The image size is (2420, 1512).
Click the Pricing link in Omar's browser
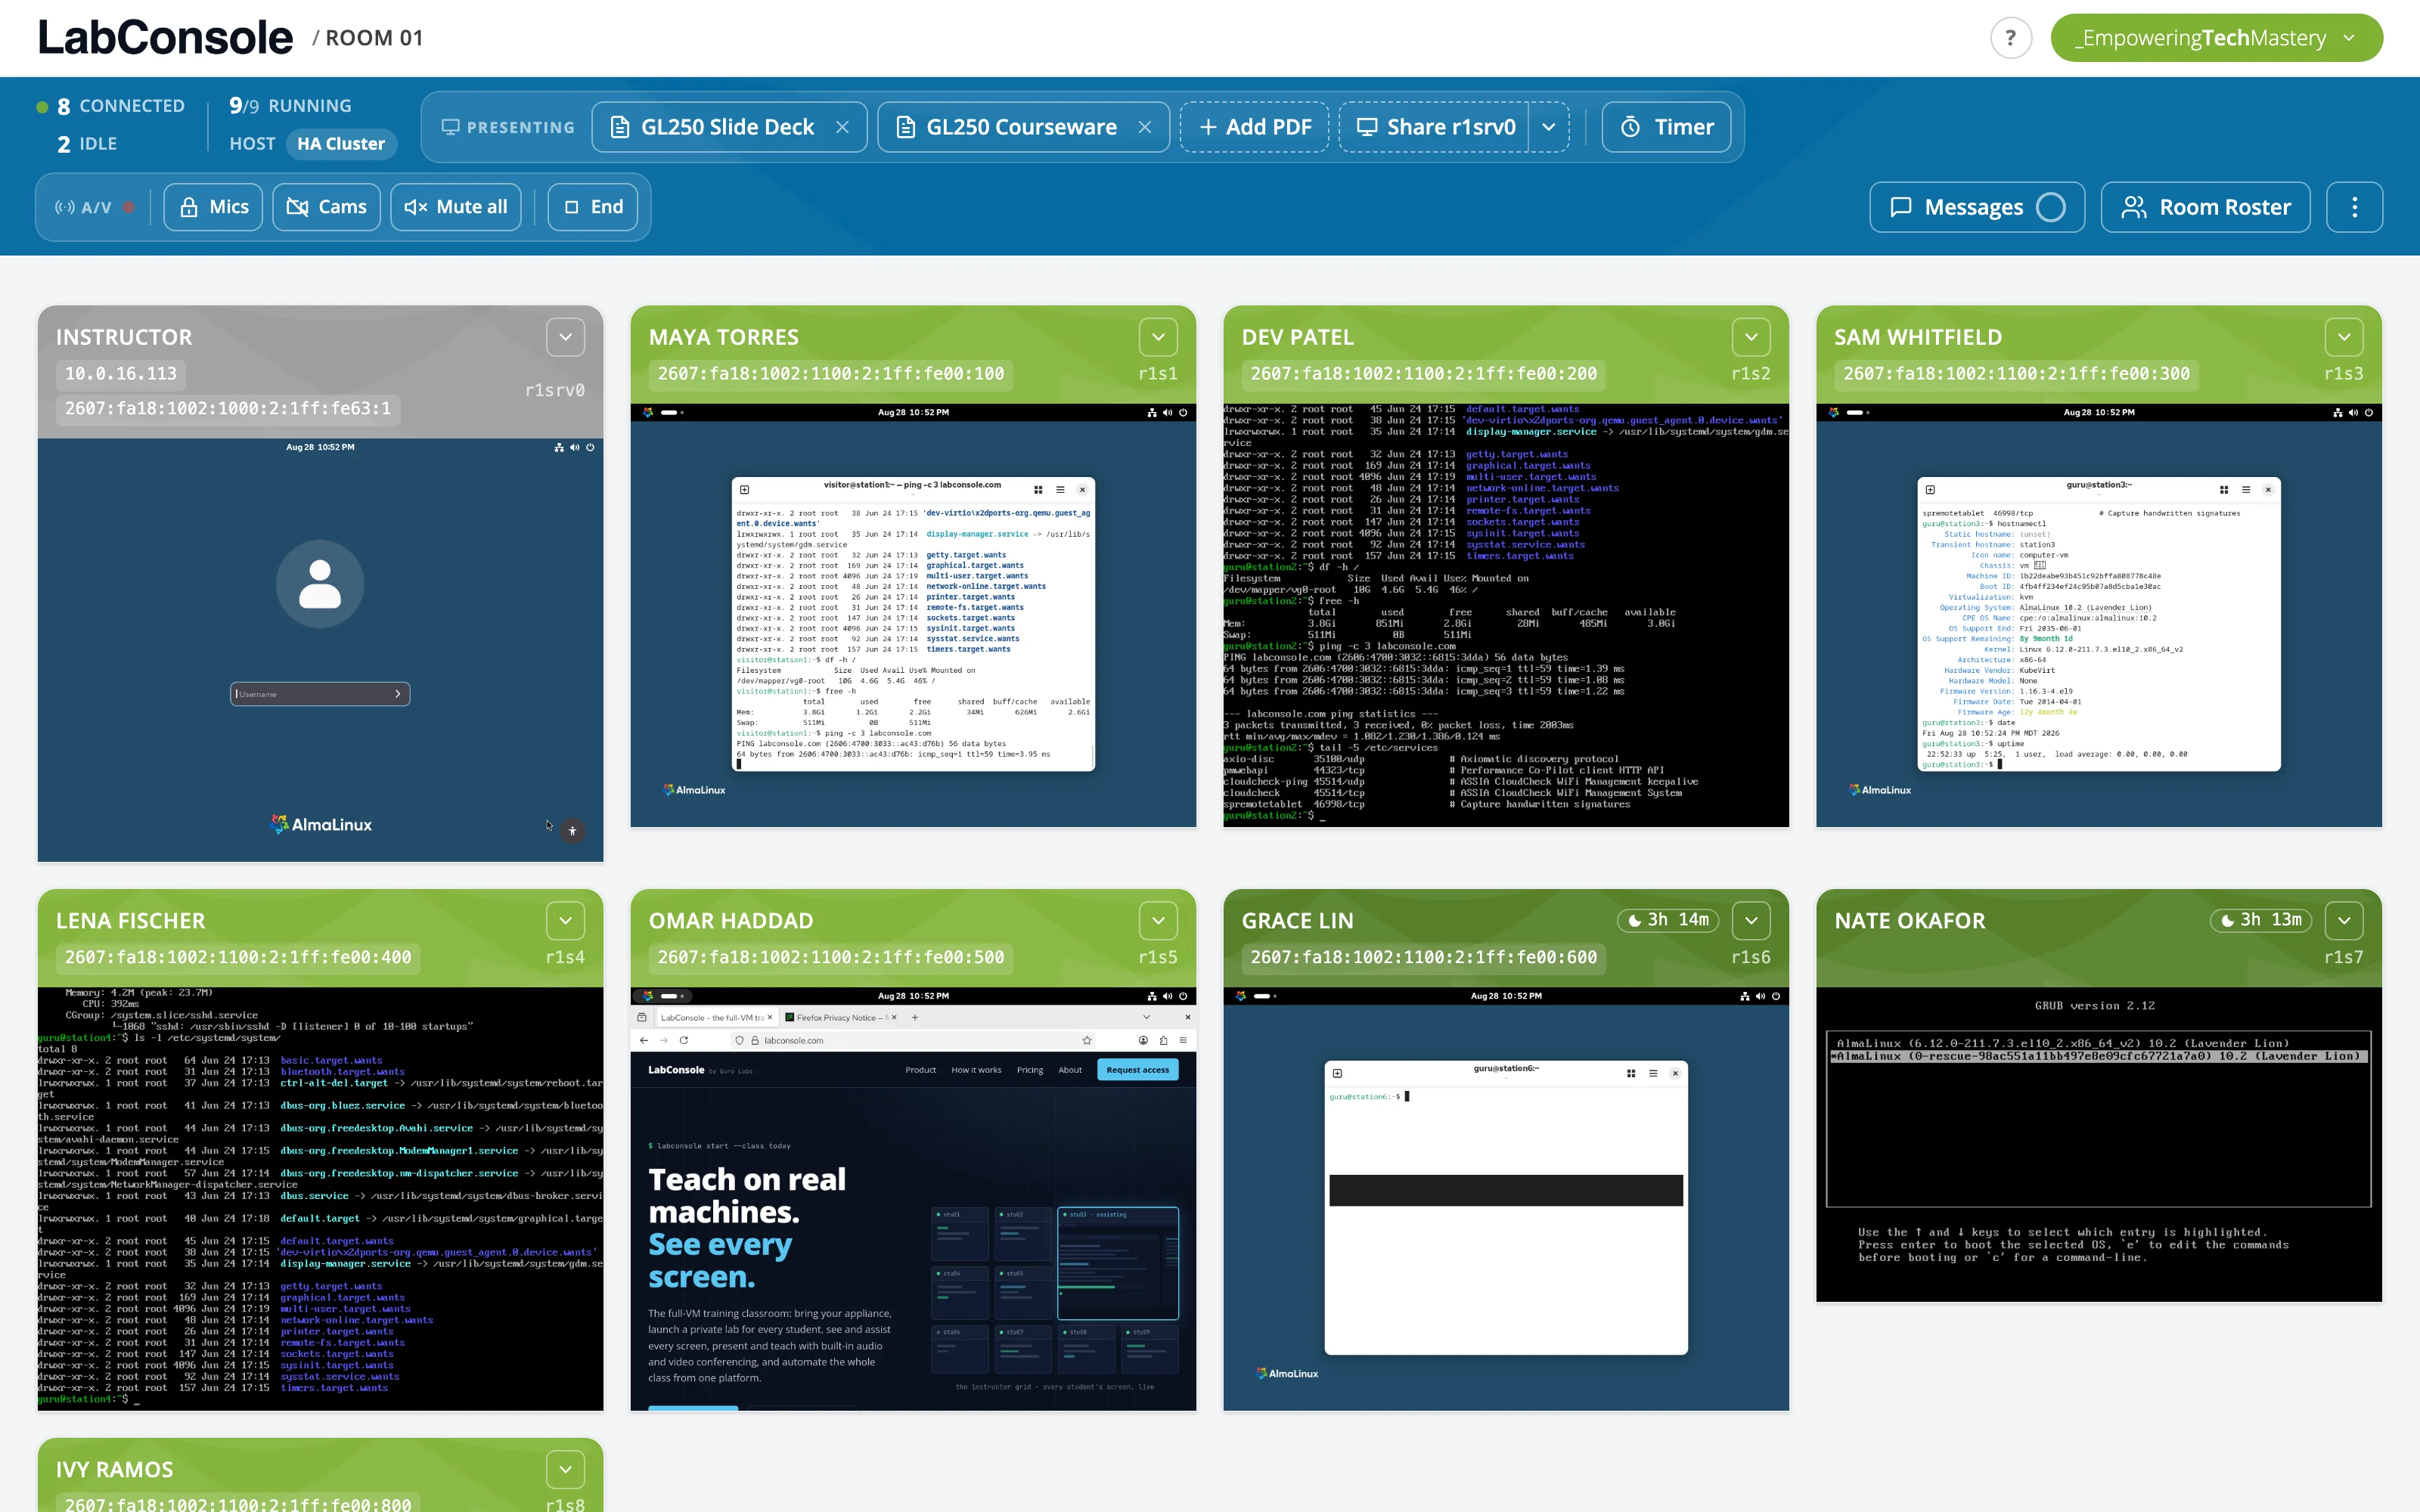click(1030, 1070)
